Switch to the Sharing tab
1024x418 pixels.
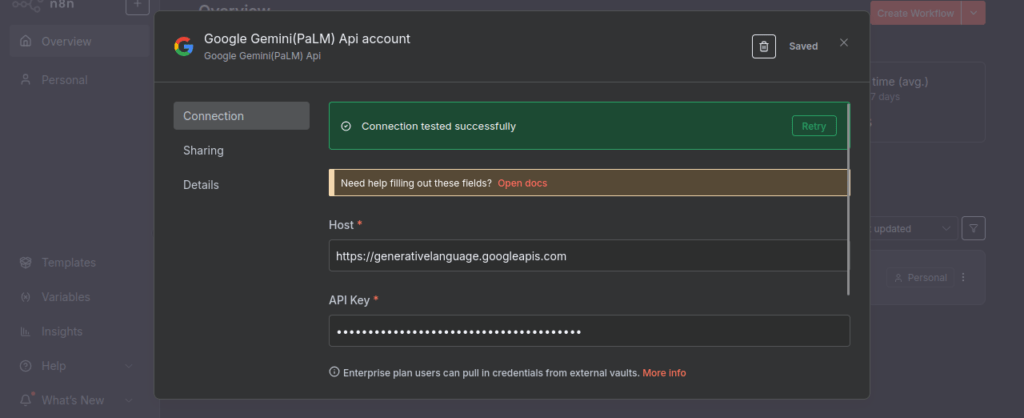click(203, 150)
